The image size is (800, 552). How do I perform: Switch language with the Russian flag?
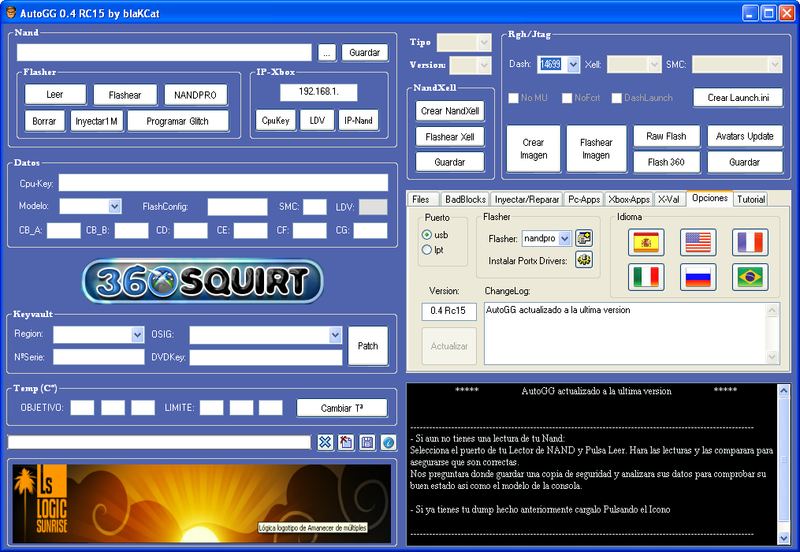click(698, 277)
